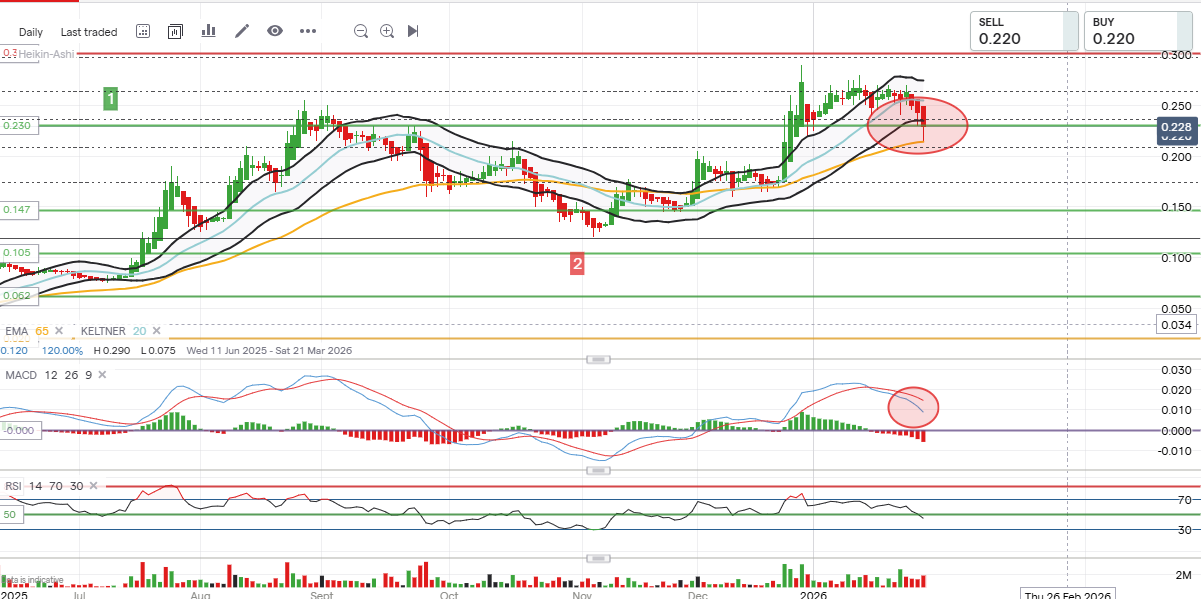Jump to latest candle with skip-forward icon
This screenshot has height=599, width=1201.
[x=413, y=31]
